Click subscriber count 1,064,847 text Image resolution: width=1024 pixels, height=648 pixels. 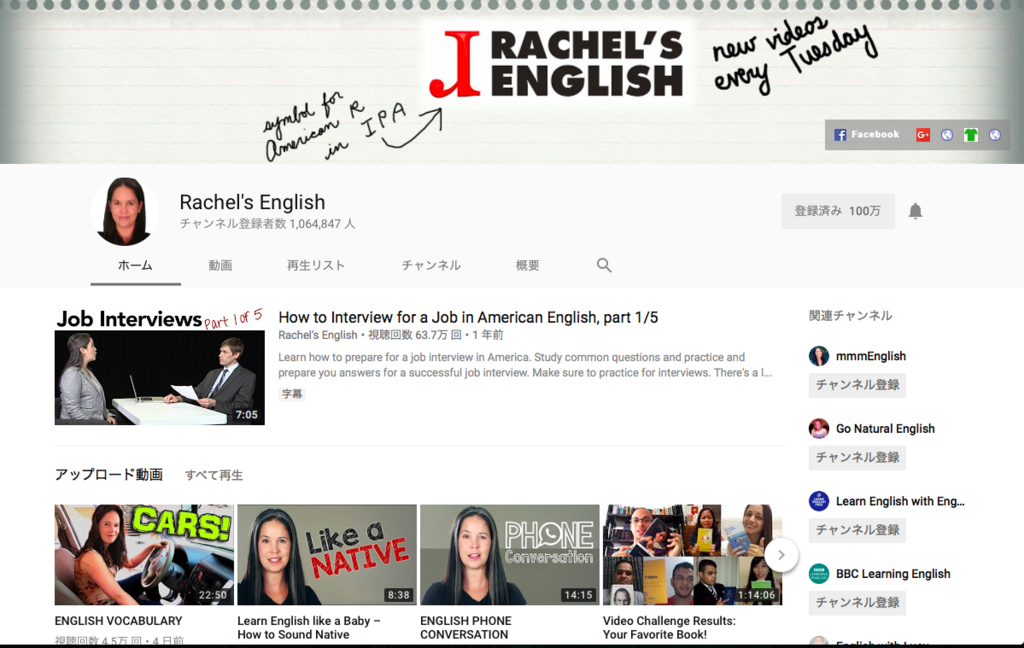(x=268, y=223)
